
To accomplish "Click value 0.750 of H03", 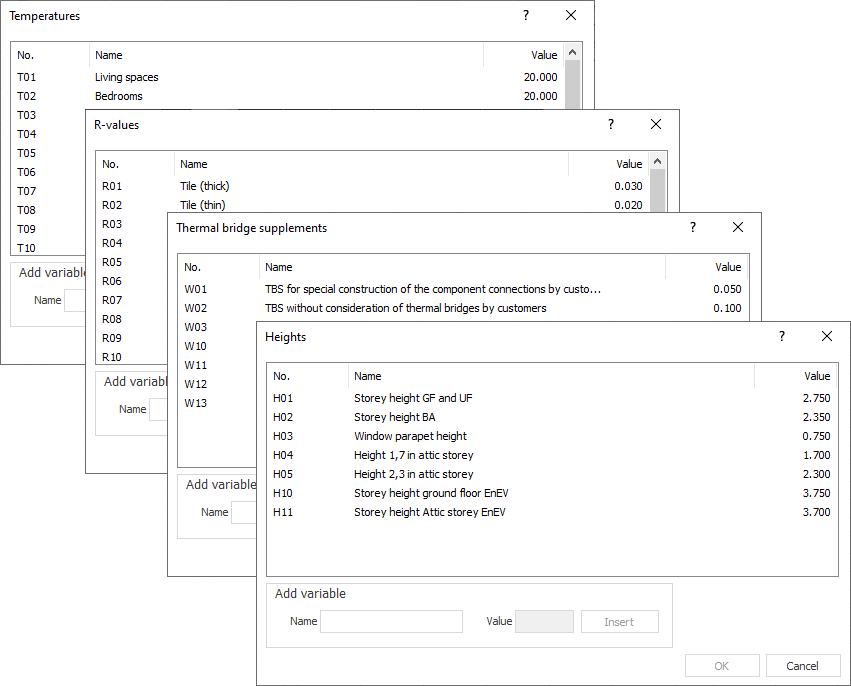I will click(x=816, y=436).
